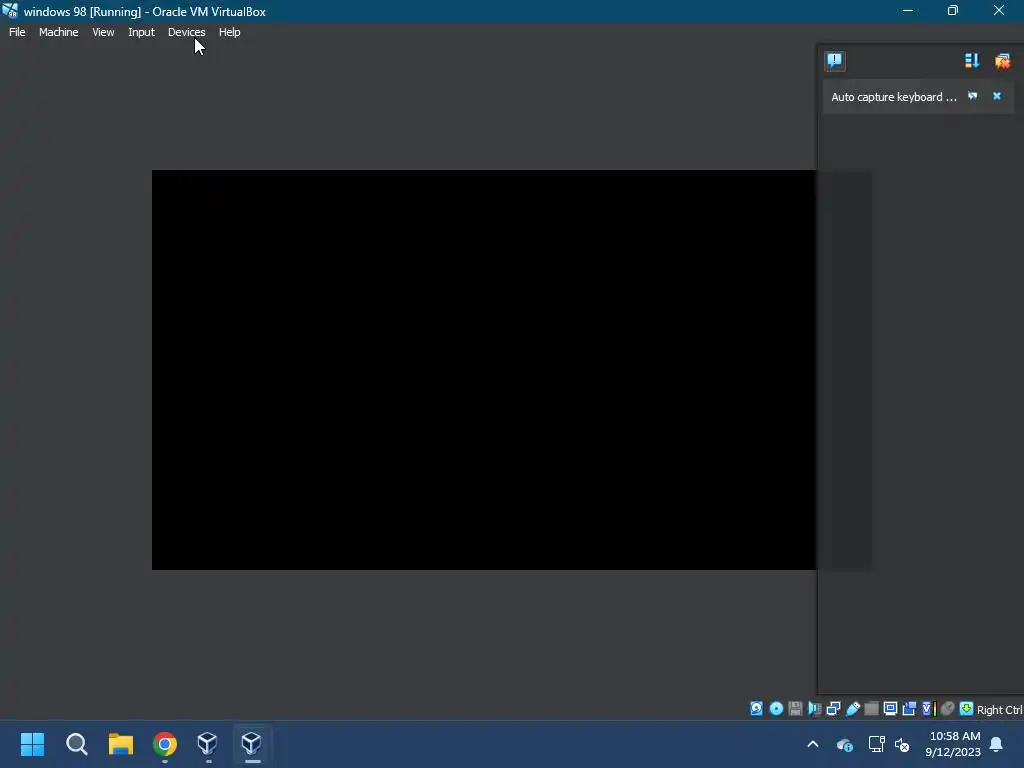
Task: Click the network indicator in the status bar
Action: tap(833, 709)
